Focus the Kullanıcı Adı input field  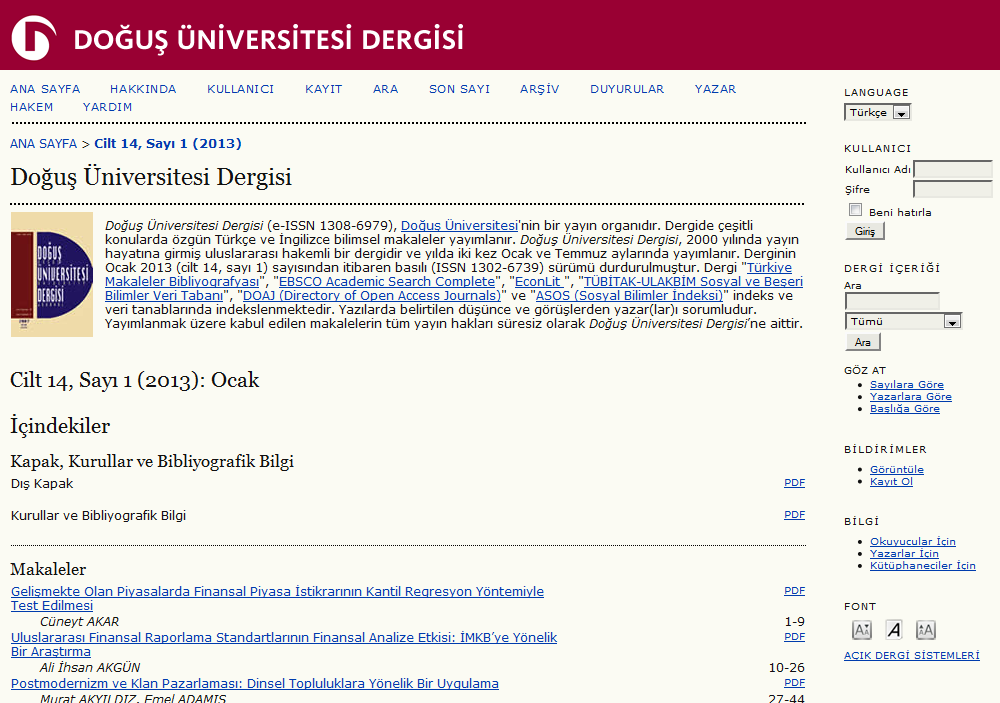[953, 169]
